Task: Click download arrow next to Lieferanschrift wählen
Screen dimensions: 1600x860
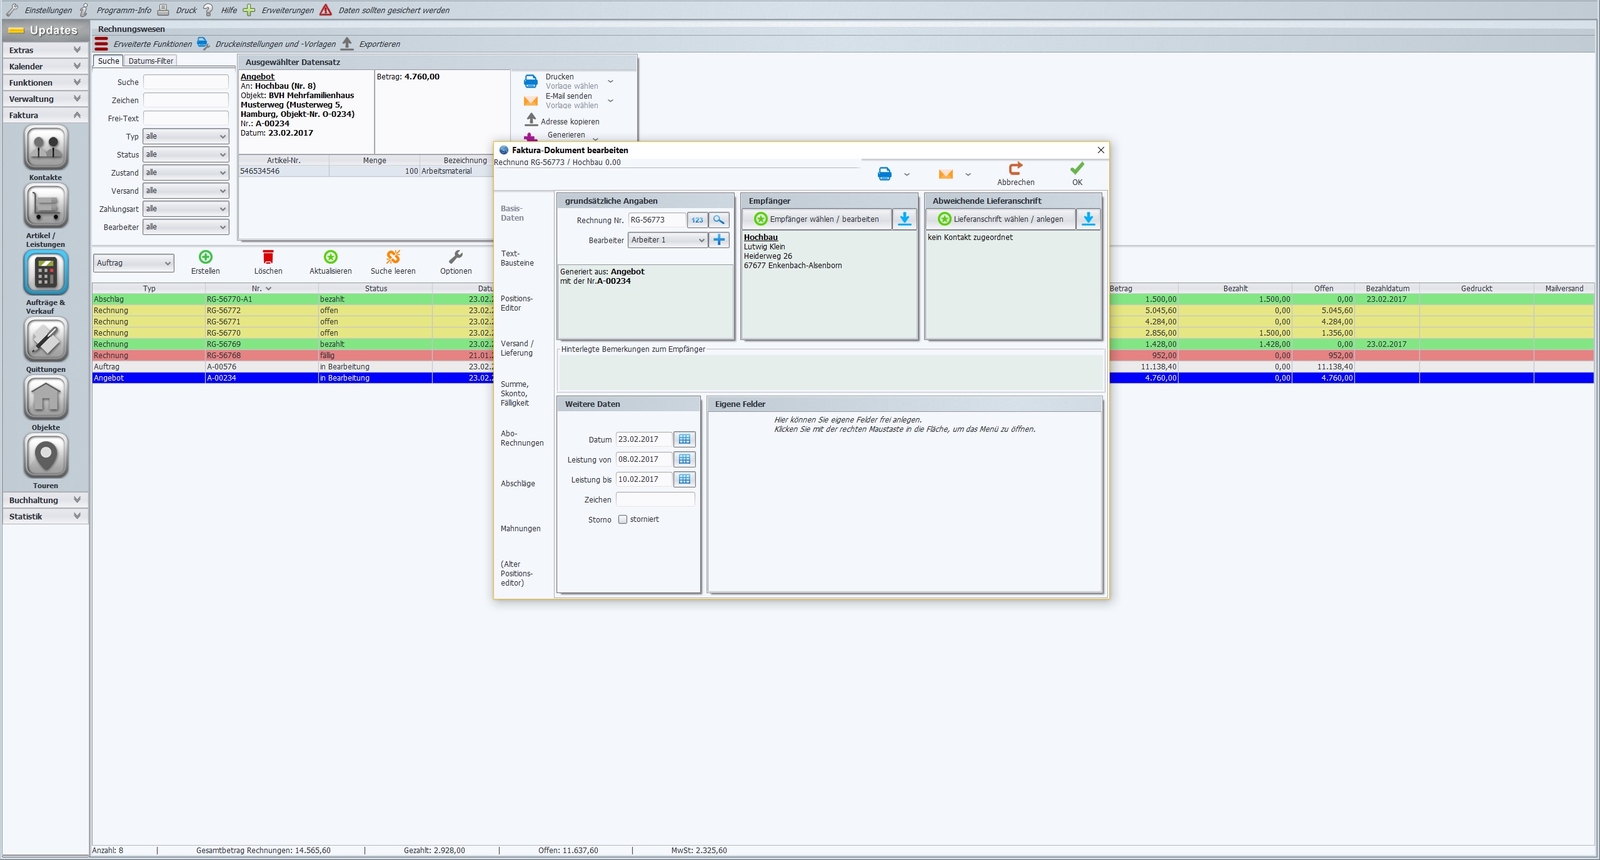Action: pyautogui.click(x=1089, y=219)
